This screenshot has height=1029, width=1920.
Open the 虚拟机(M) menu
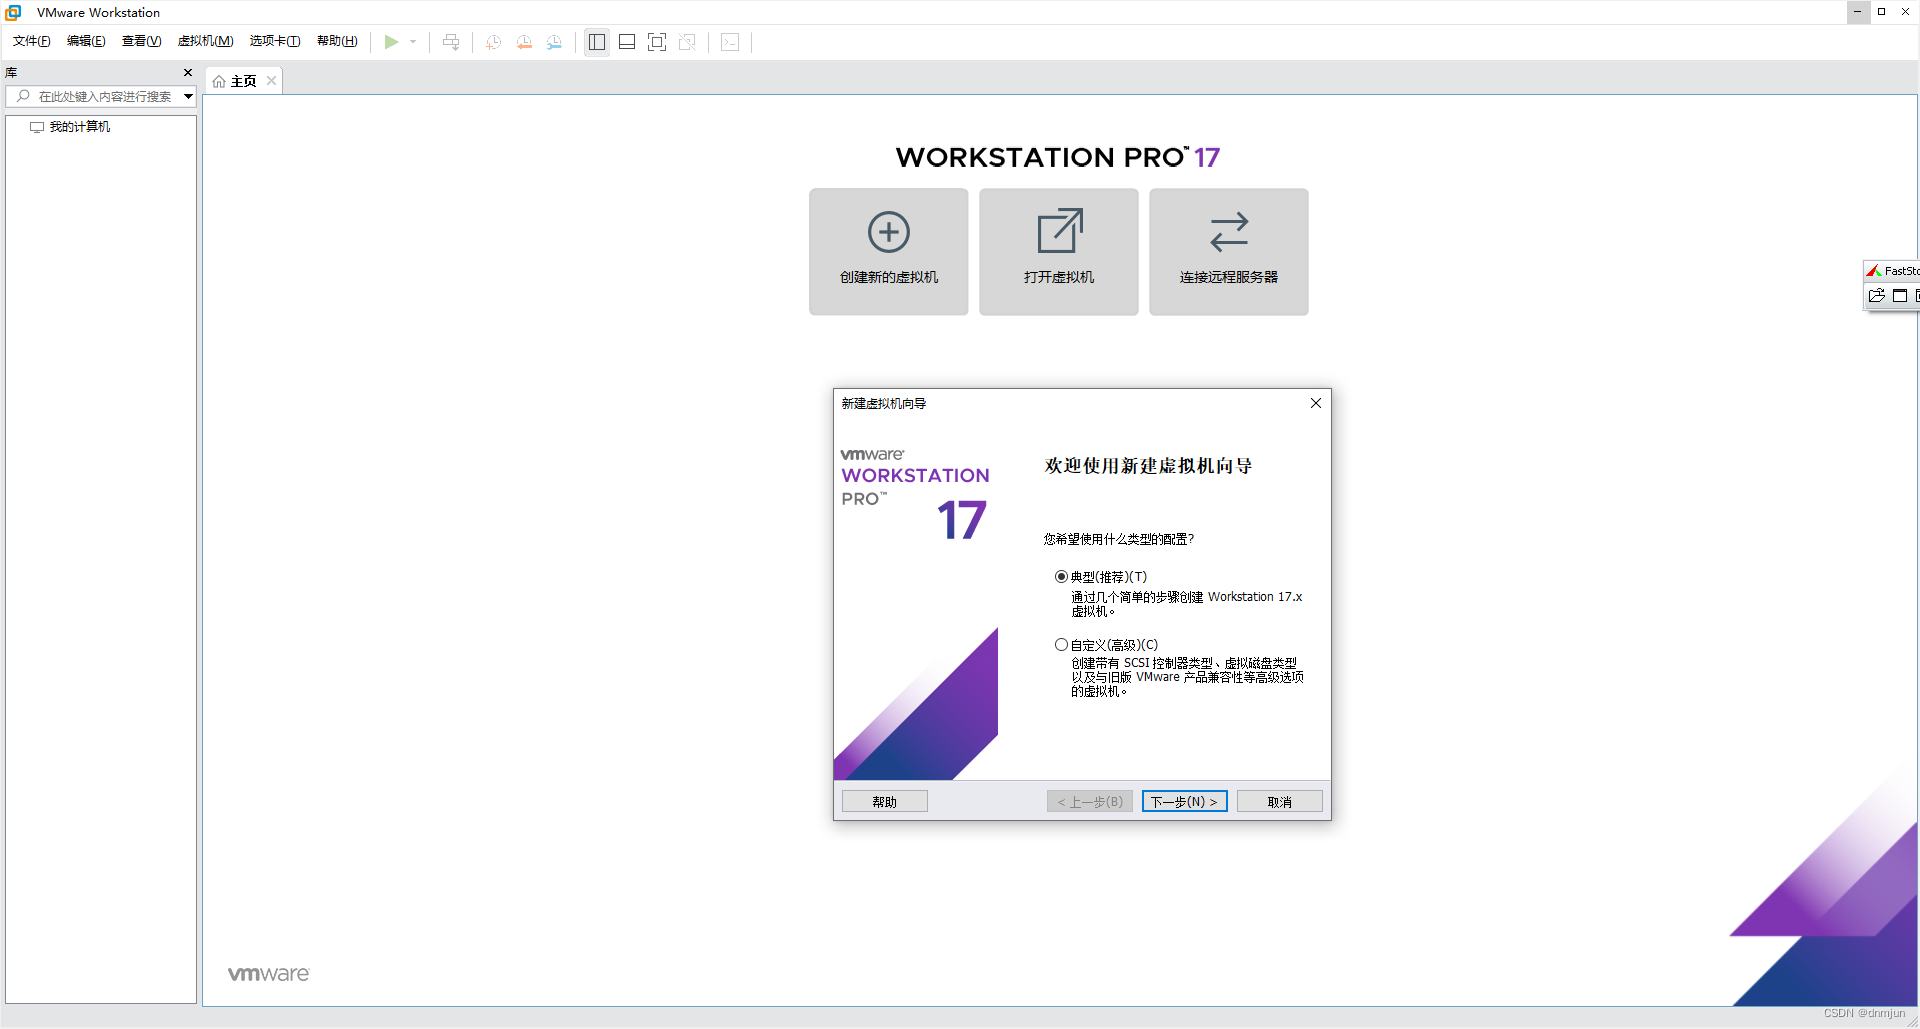[x=205, y=41]
